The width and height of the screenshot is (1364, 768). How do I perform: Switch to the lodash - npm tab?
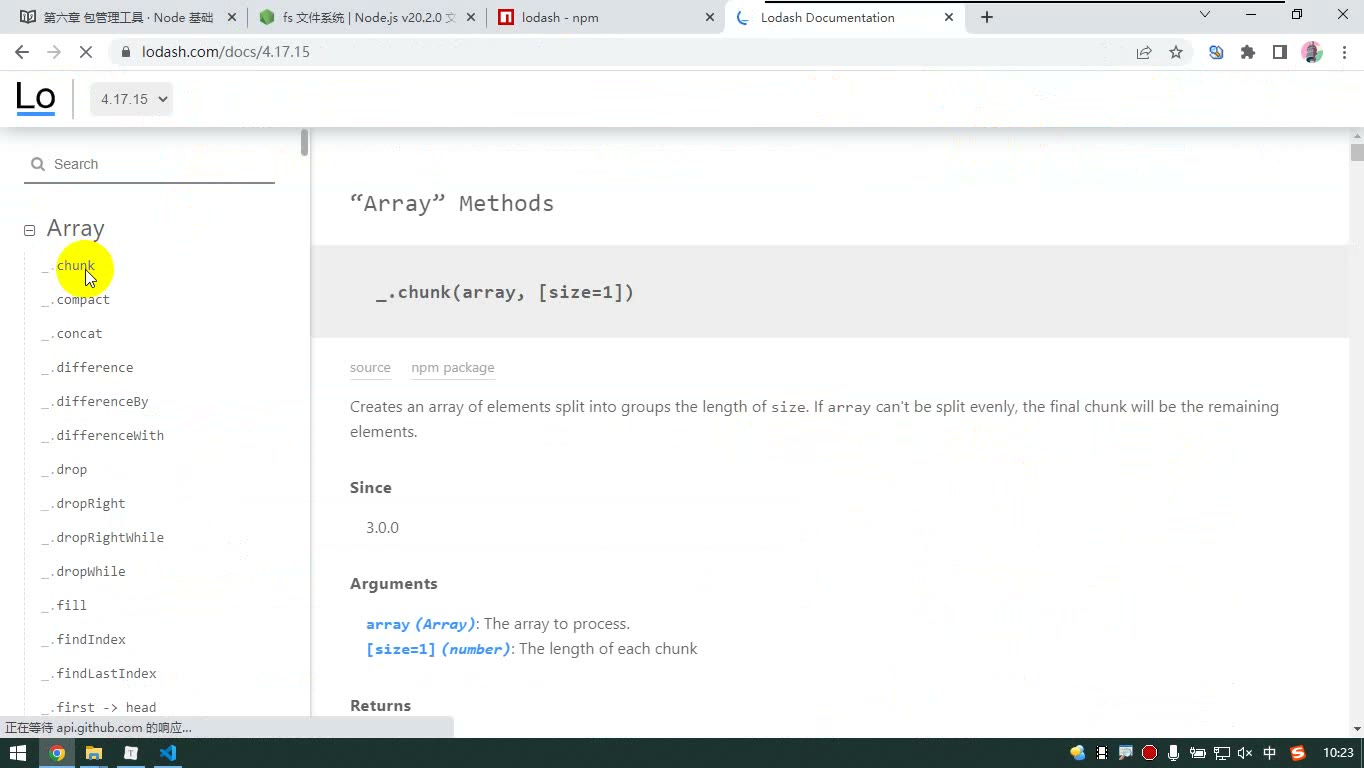click(607, 17)
